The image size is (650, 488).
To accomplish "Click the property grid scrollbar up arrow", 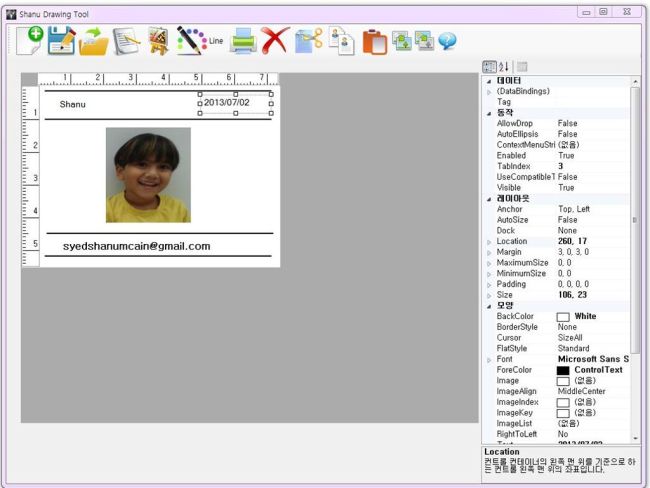I will [635, 82].
